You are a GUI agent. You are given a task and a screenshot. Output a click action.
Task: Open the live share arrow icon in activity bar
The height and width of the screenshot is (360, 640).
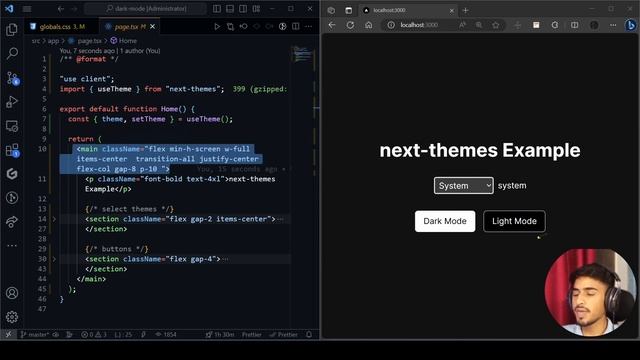[x=12, y=222]
